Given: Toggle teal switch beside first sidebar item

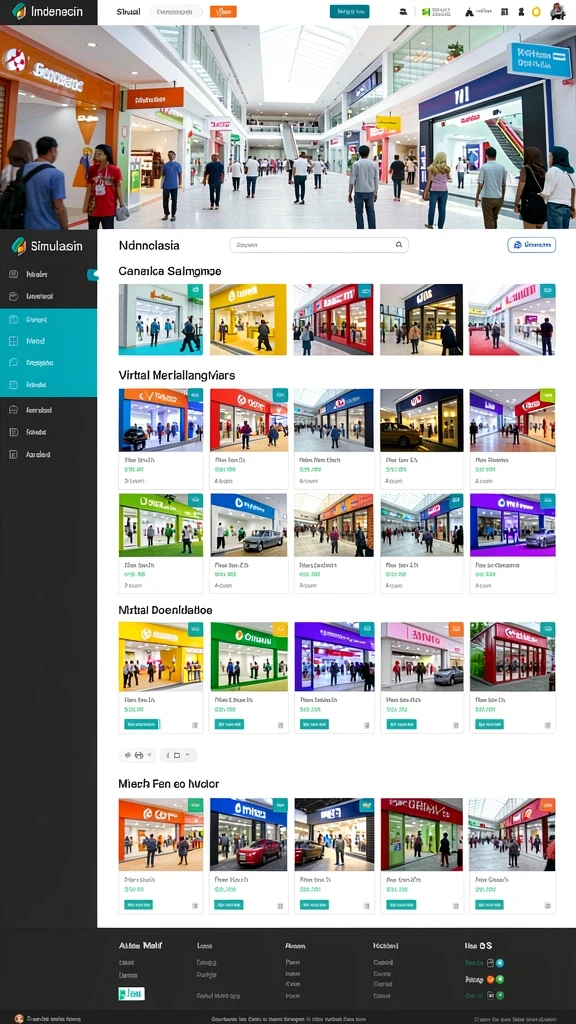Looking at the screenshot, I should click(x=92, y=274).
